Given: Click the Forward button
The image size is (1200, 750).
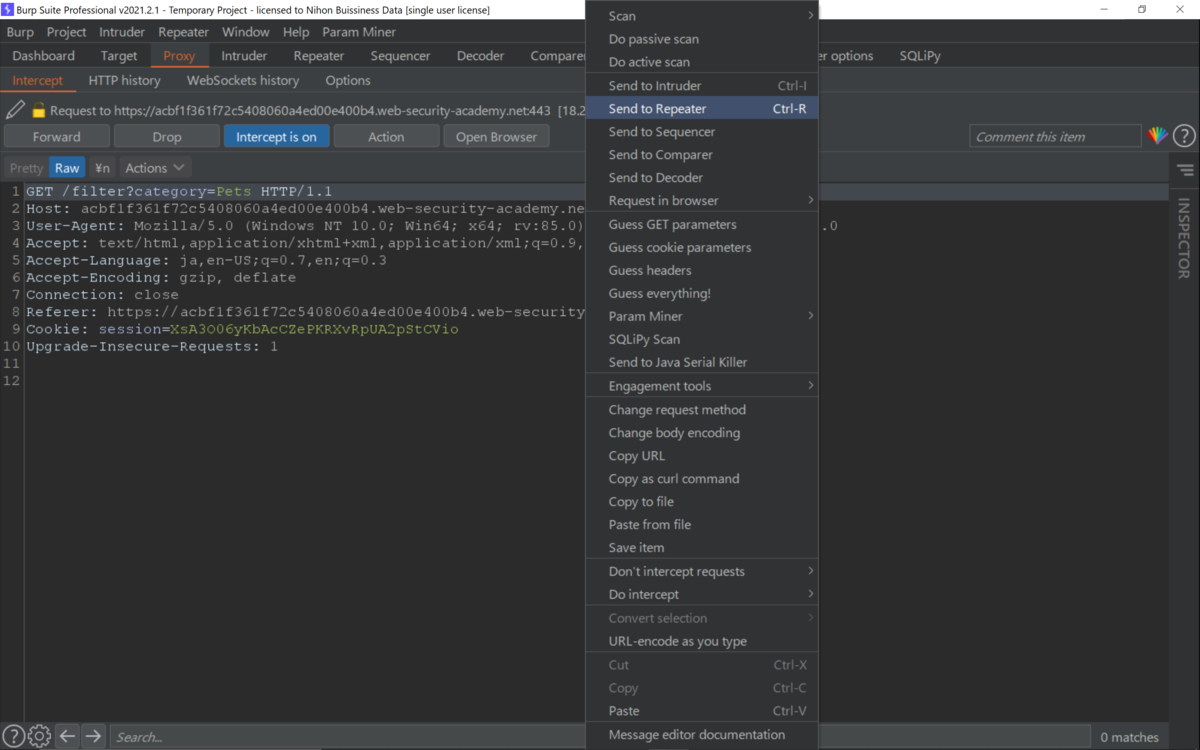Looking at the screenshot, I should [57, 137].
